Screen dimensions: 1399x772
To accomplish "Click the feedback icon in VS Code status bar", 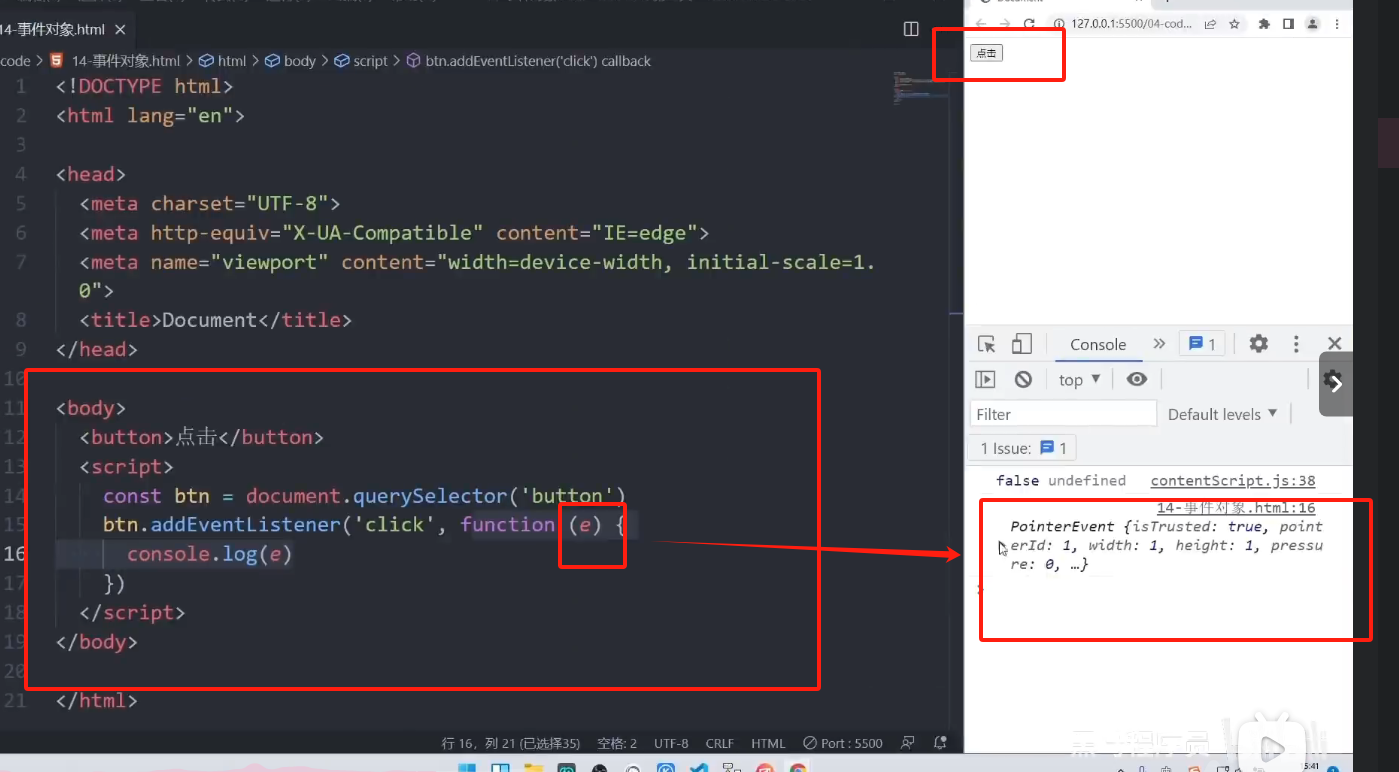I will [908, 743].
